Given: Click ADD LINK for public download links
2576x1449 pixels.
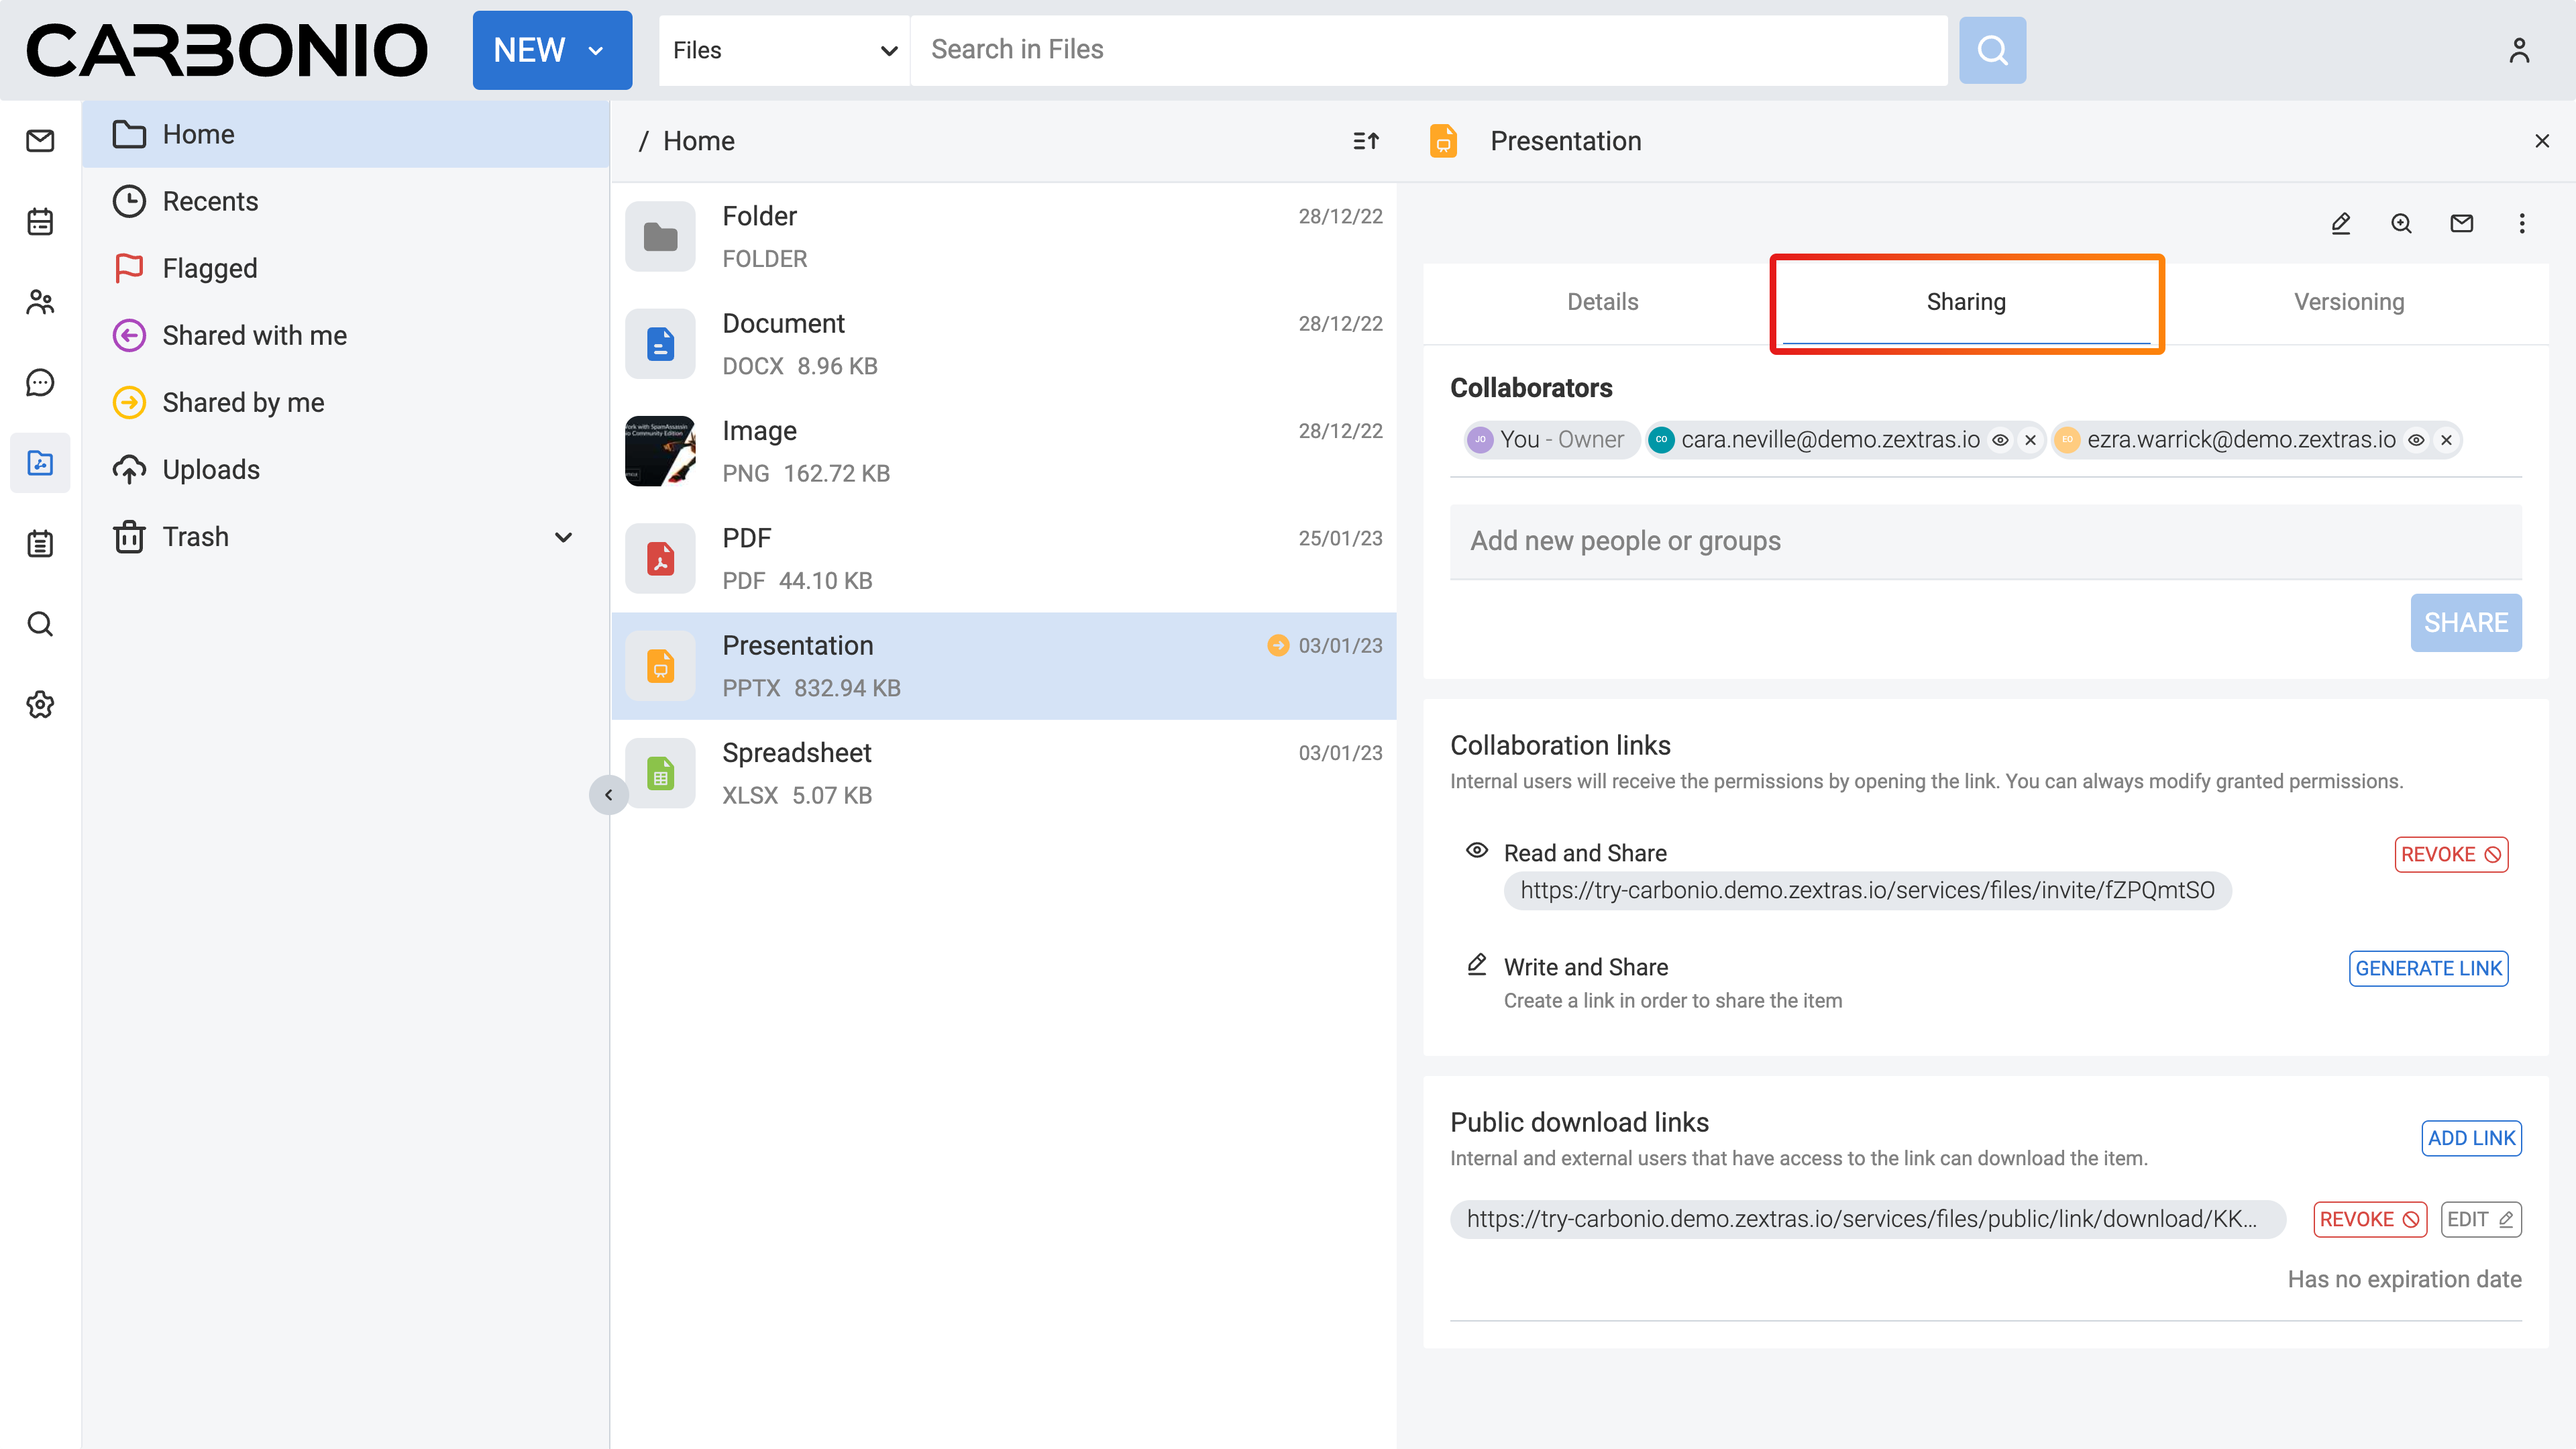Looking at the screenshot, I should click(2470, 1138).
